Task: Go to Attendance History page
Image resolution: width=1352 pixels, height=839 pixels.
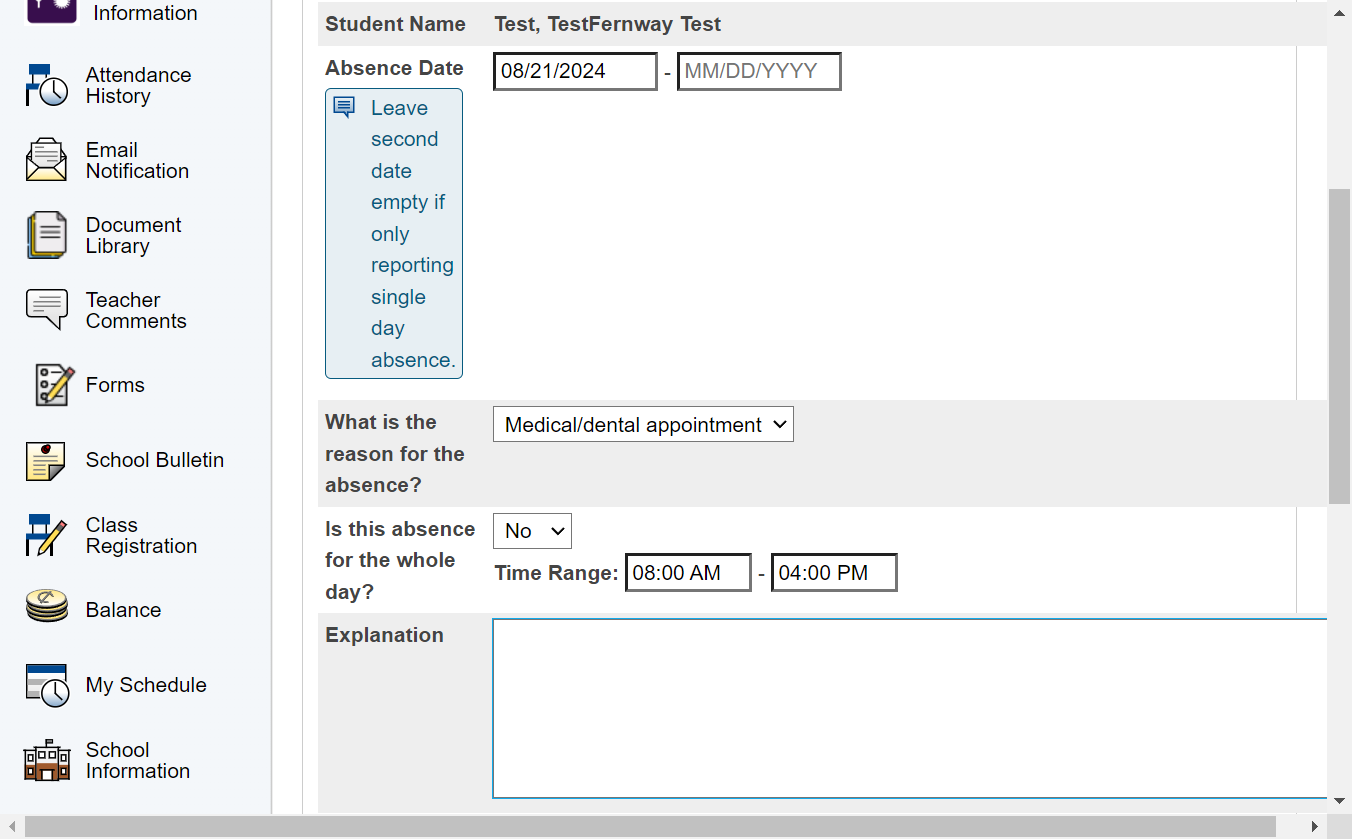Action: click(138, 86)
